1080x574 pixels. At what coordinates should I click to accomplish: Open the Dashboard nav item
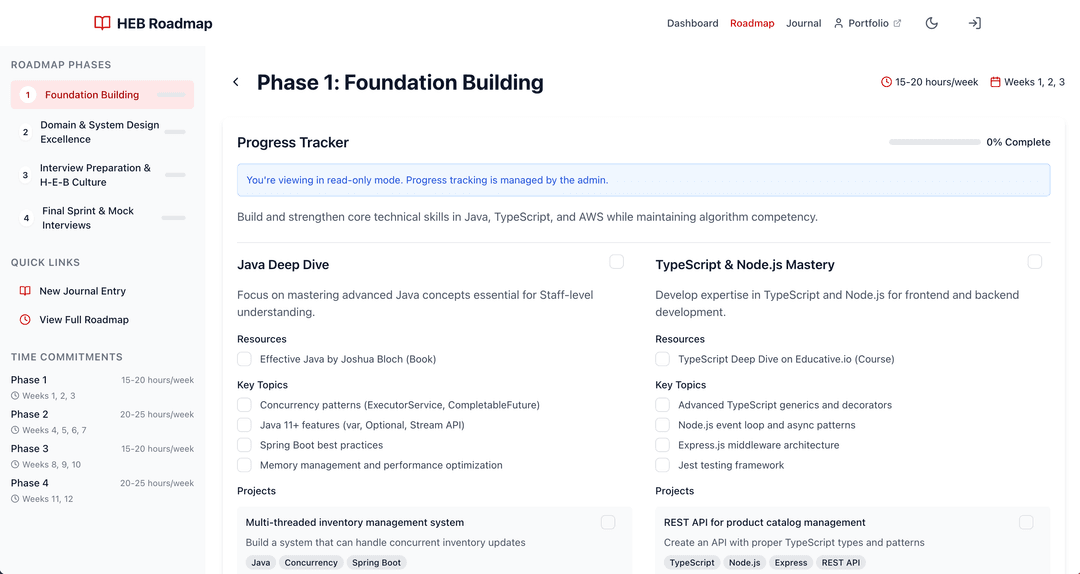point(692,23)
